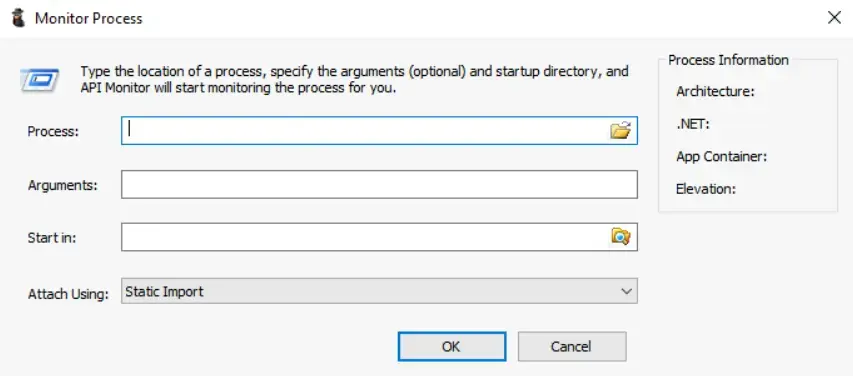Click into the Arguments text box
853x376 pixels.
[x=379, y=184]
